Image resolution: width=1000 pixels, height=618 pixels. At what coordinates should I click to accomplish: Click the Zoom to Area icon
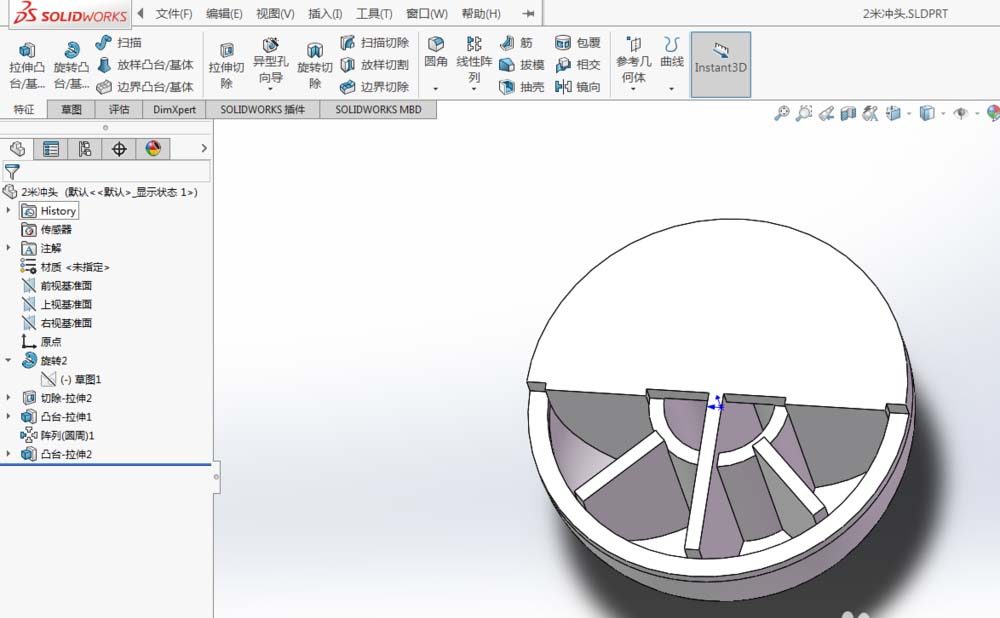coord(804,114)
